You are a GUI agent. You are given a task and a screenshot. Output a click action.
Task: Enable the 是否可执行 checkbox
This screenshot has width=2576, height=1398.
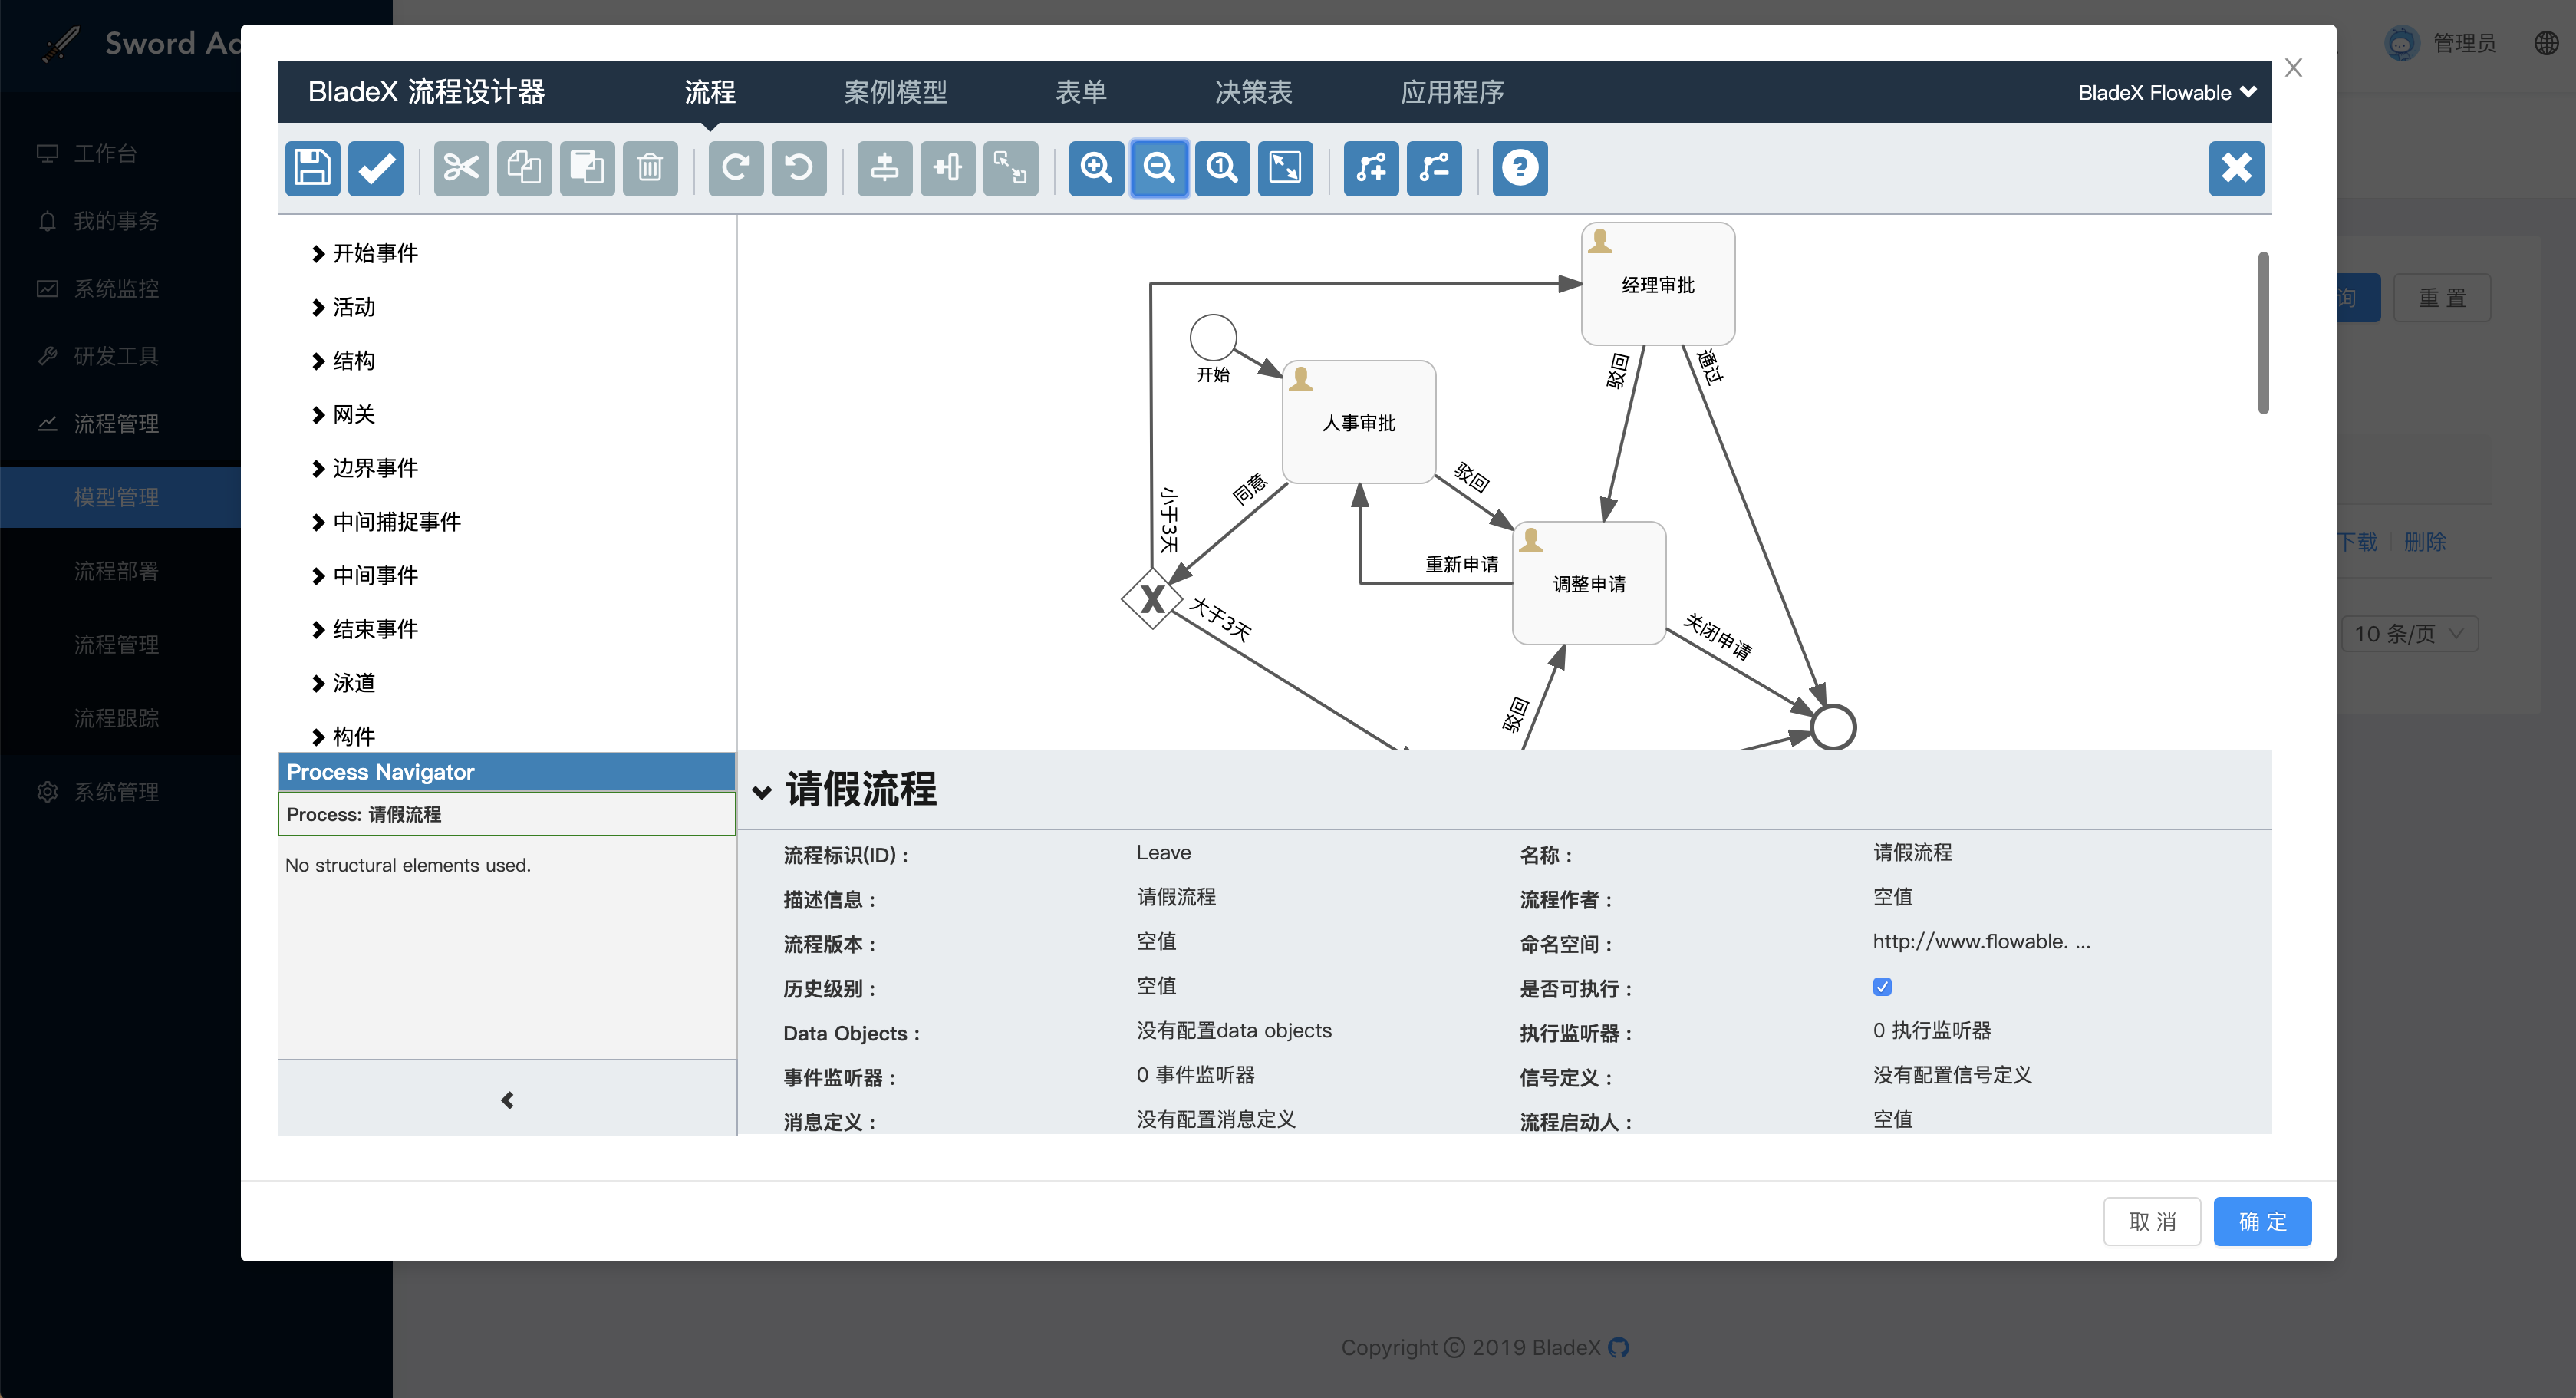click(1881, 987)
